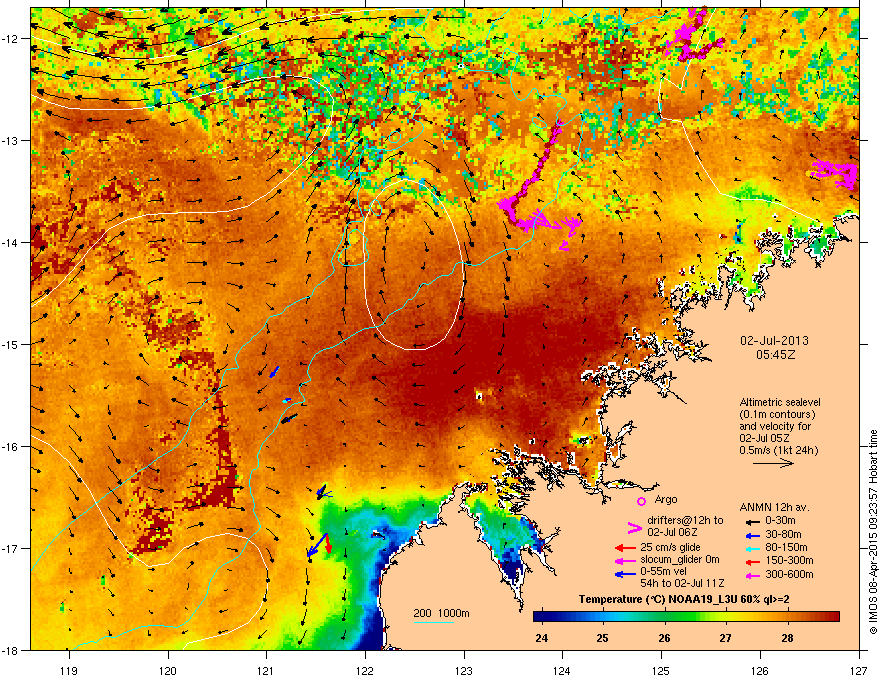This screenshot has height=680, width=880.
Task: Click the time label 05:45Z
Action: pos(775,355)
